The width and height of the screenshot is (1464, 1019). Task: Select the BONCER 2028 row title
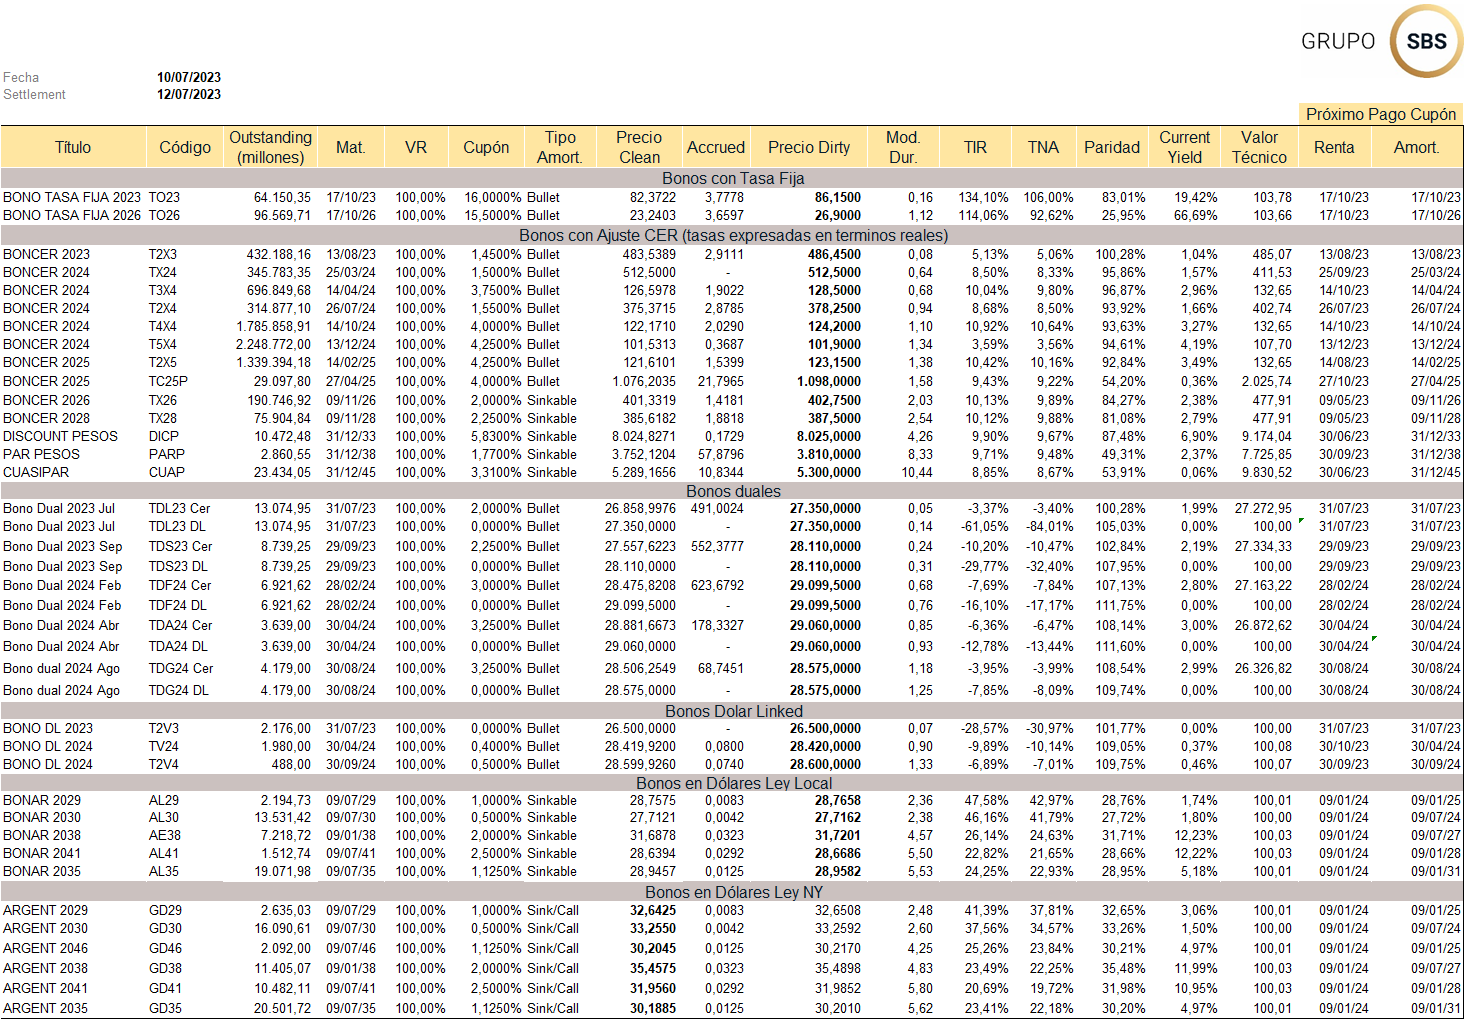[46, 418]
